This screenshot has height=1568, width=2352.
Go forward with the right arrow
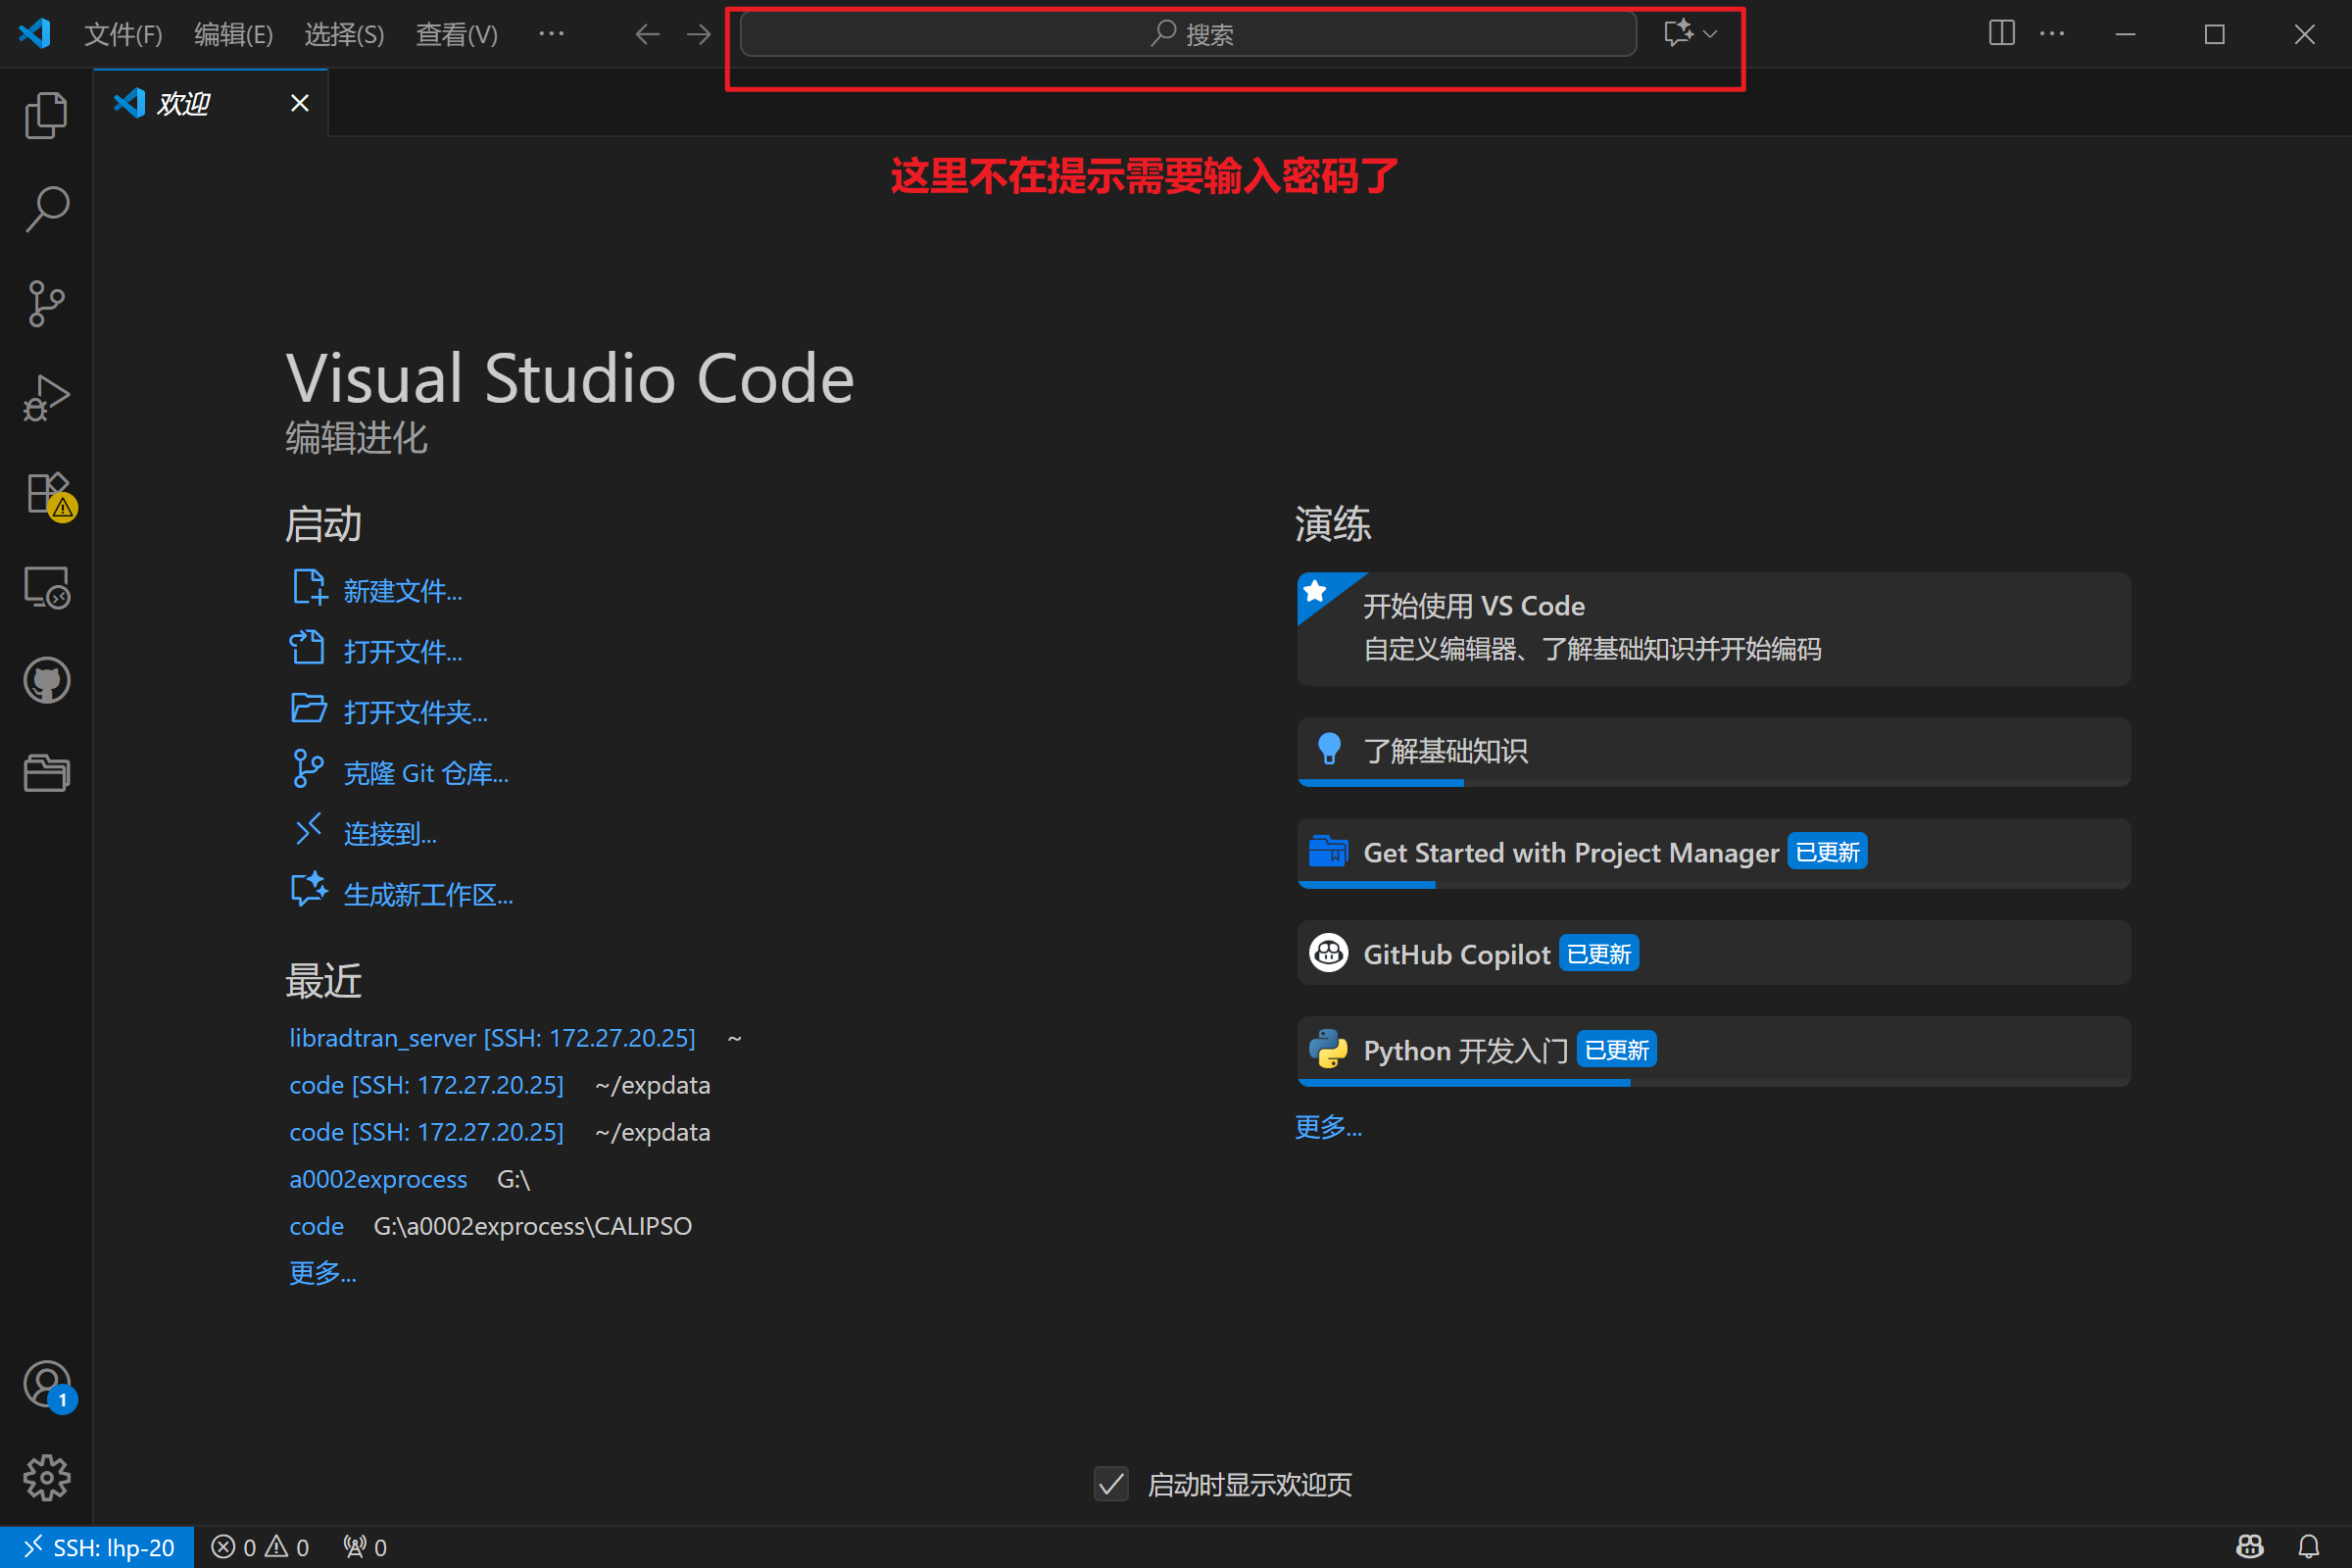pos(699,34)
